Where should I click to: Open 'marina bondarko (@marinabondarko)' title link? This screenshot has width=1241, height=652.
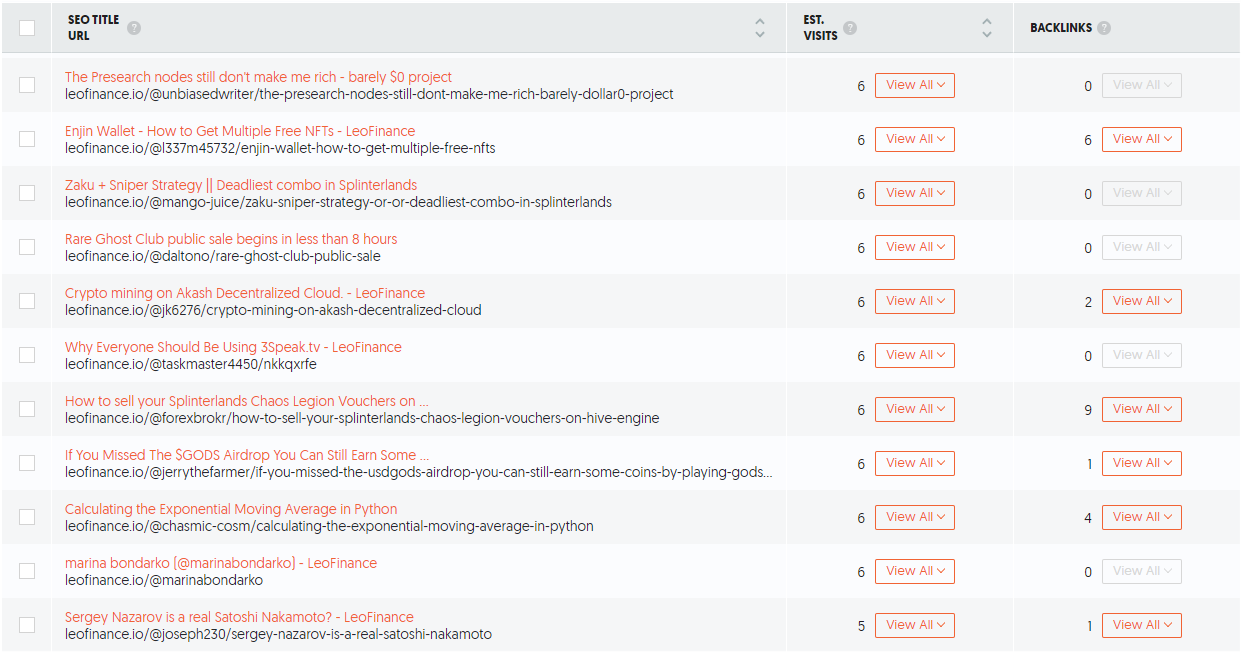click(x=221, y=563)
